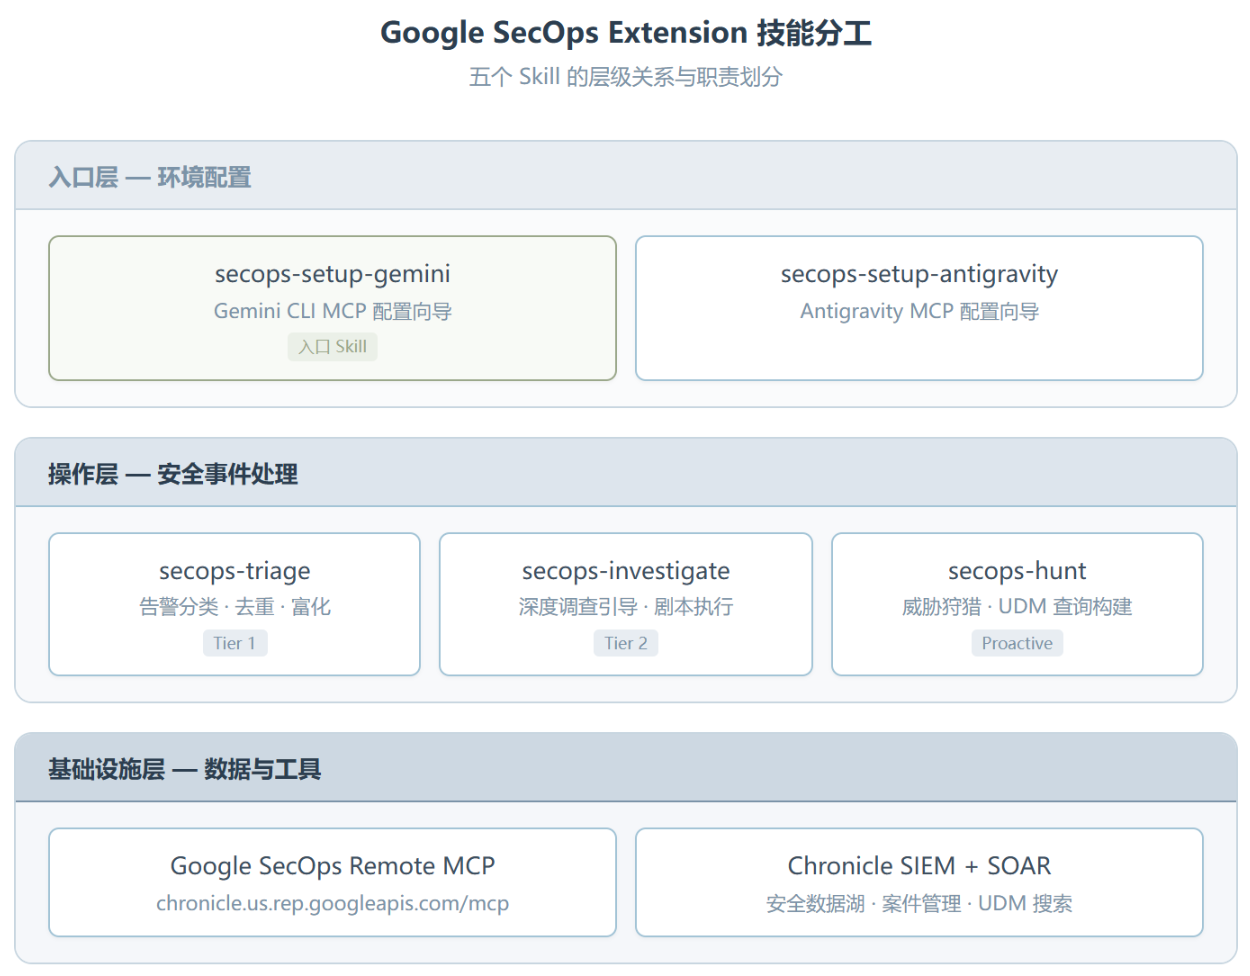Image resolution: width=1250 pixels, height=976 pixels.
Task: Click the 'Proactive' badge
Action: tap(1017, 643)
